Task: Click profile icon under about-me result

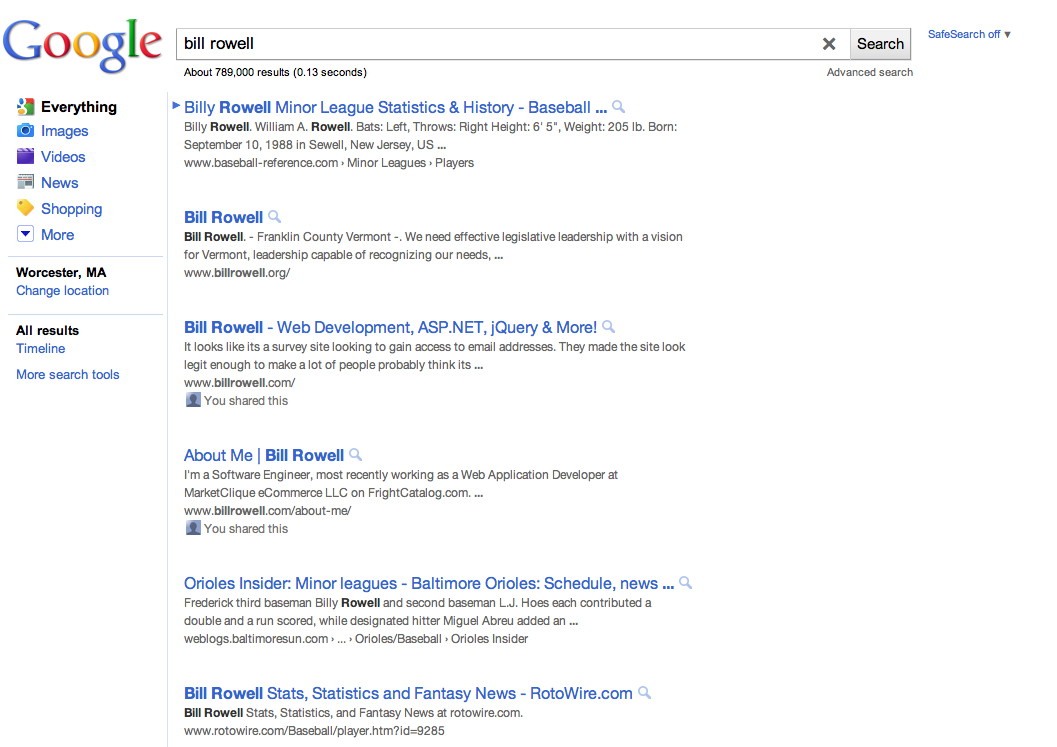Action: pos(193,529)
